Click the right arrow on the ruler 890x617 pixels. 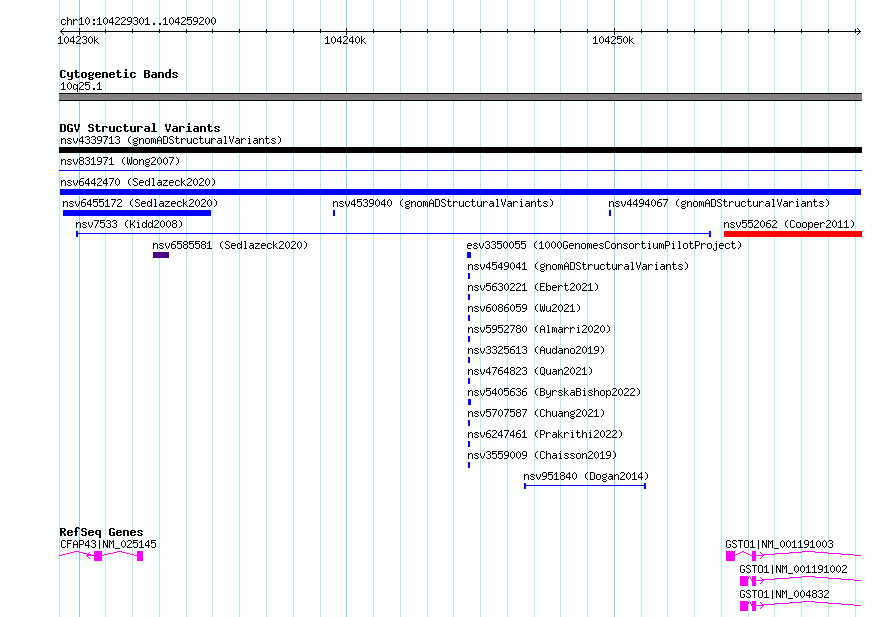coord(858,31)
